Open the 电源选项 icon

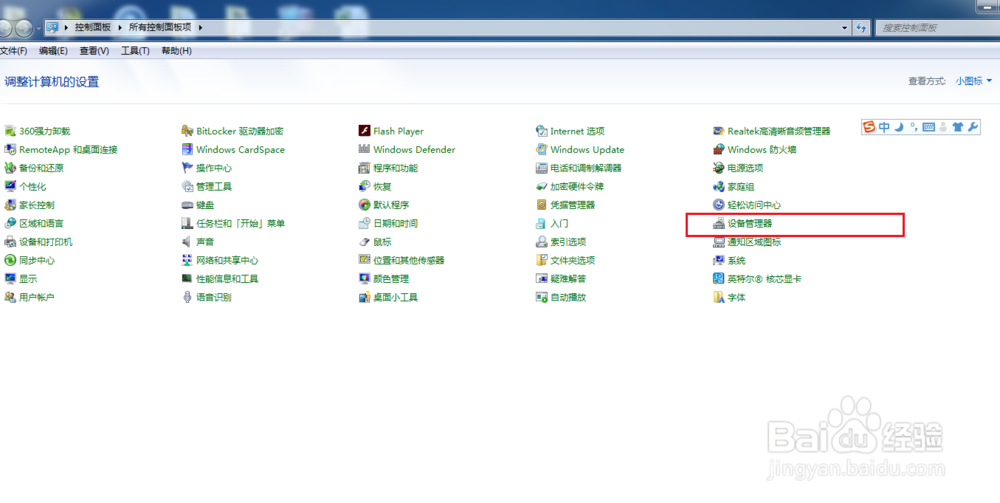(719, 168)
